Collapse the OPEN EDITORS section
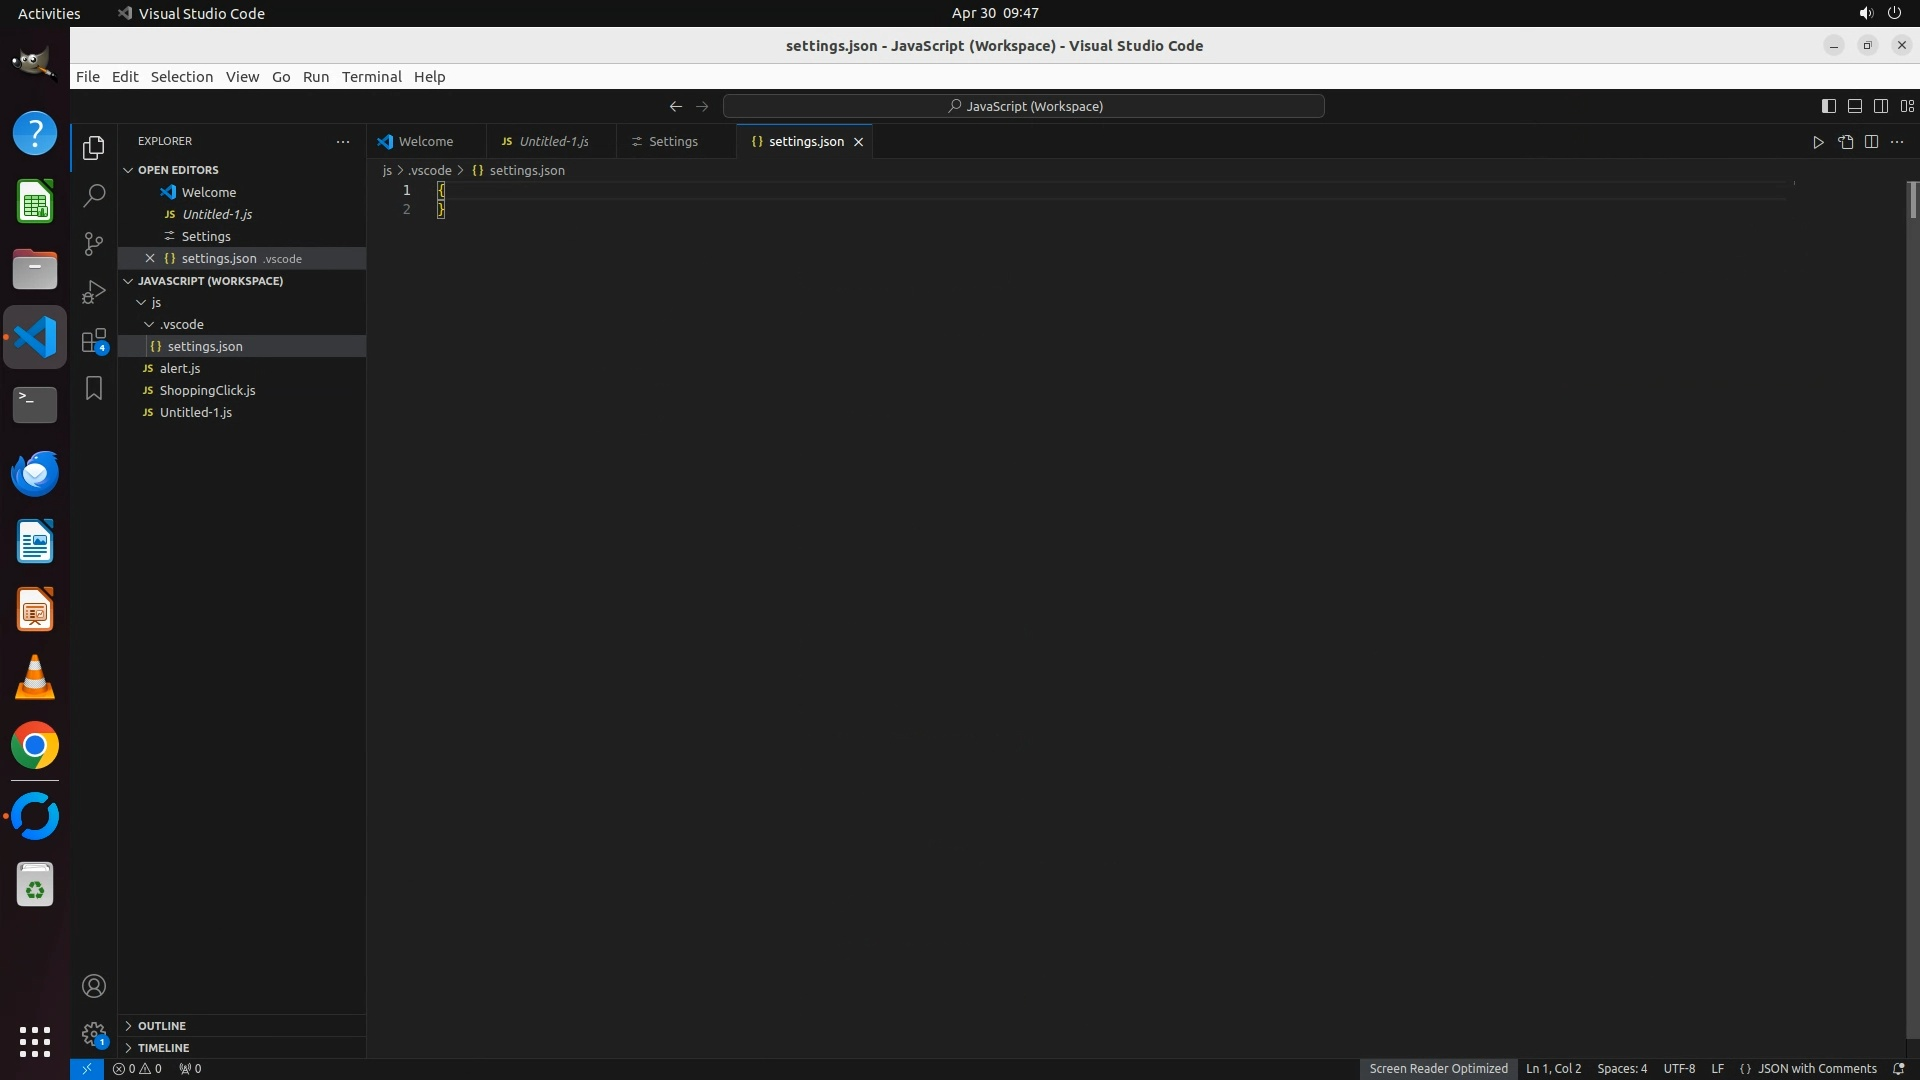Screen dimensions: 1920x1080 (x=178, y=170)
